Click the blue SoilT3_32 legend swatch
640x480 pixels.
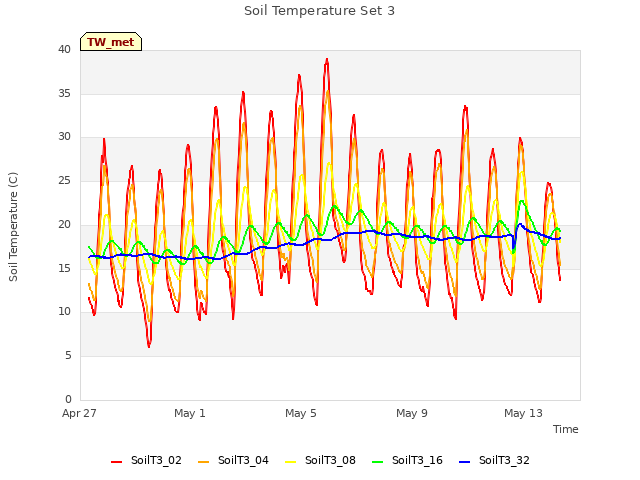tap(464, 462)
